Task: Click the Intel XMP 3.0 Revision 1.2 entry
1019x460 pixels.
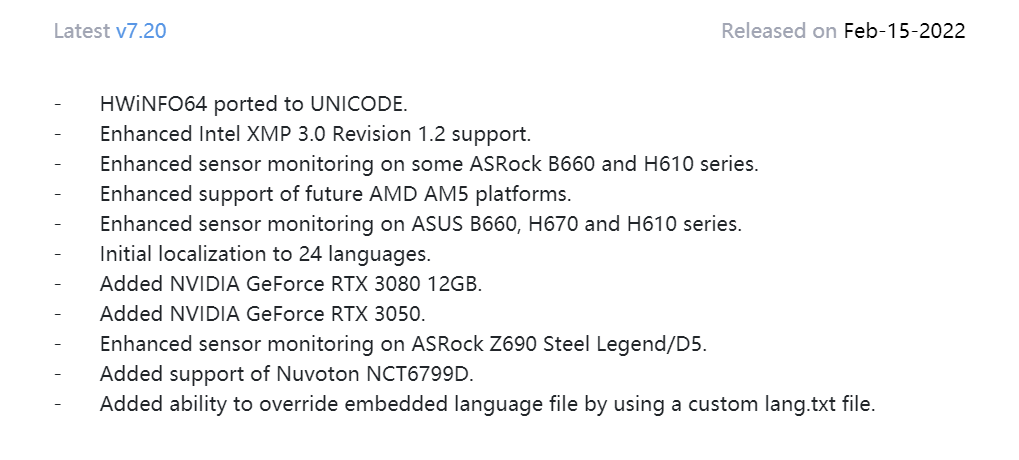Action: [x=315, y=134]
